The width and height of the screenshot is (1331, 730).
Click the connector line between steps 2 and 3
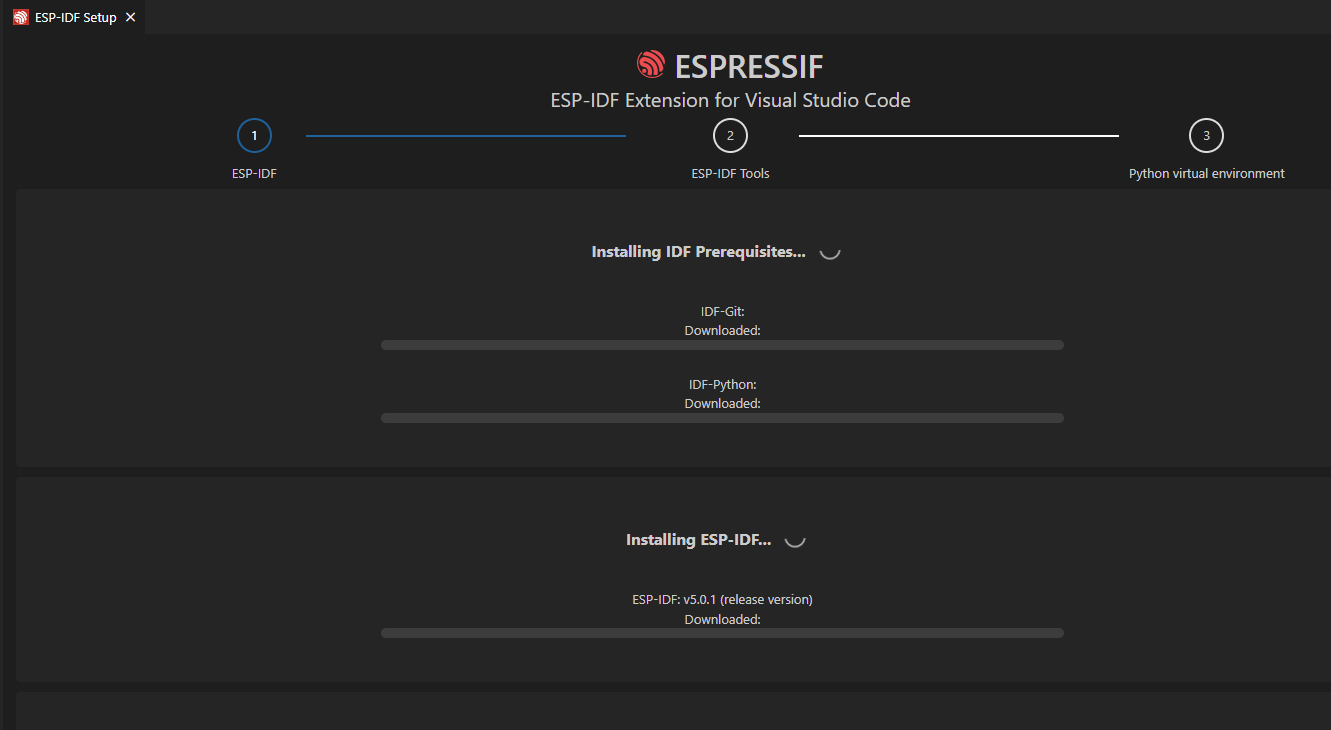(x=958, y=135)
